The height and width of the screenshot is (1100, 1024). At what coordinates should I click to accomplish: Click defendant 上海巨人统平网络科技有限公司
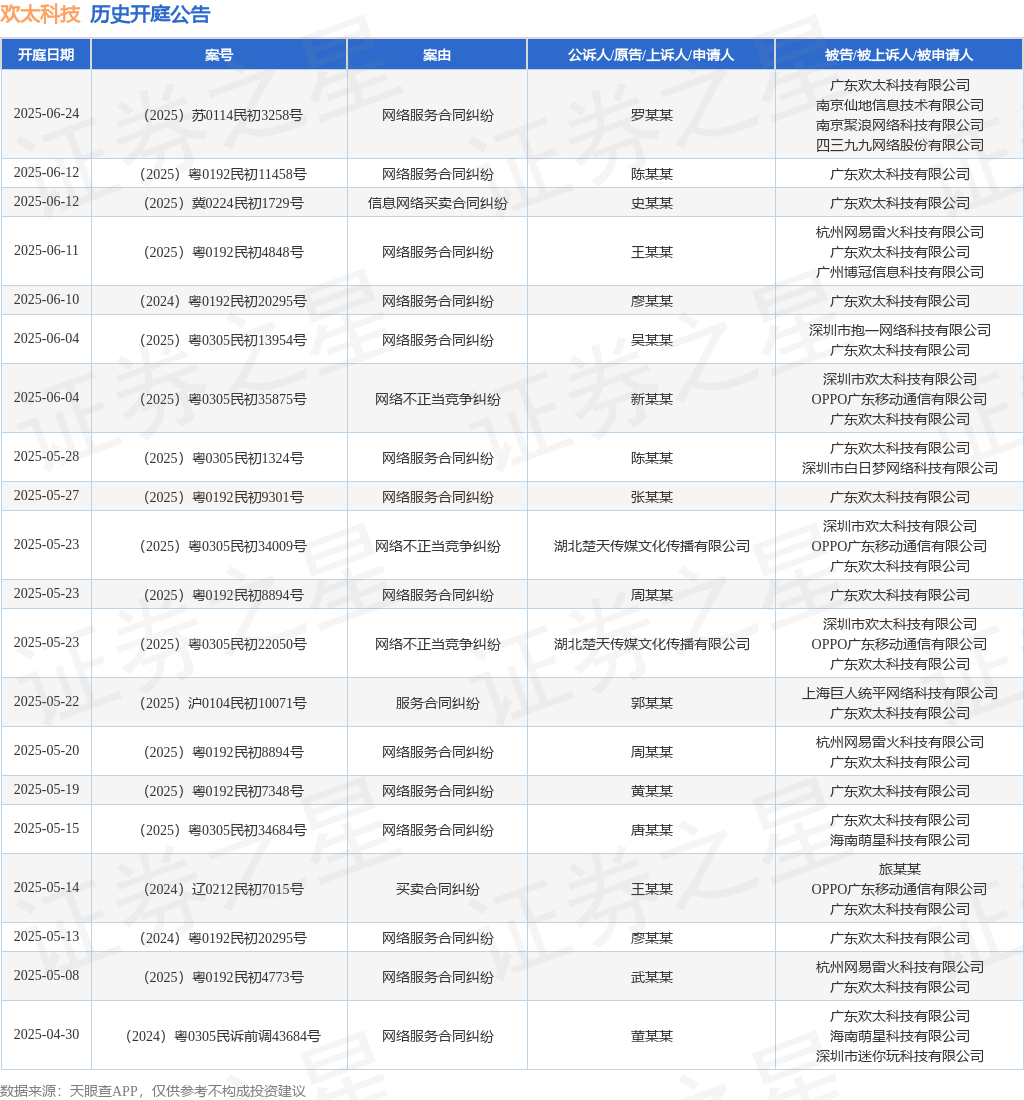899,693
